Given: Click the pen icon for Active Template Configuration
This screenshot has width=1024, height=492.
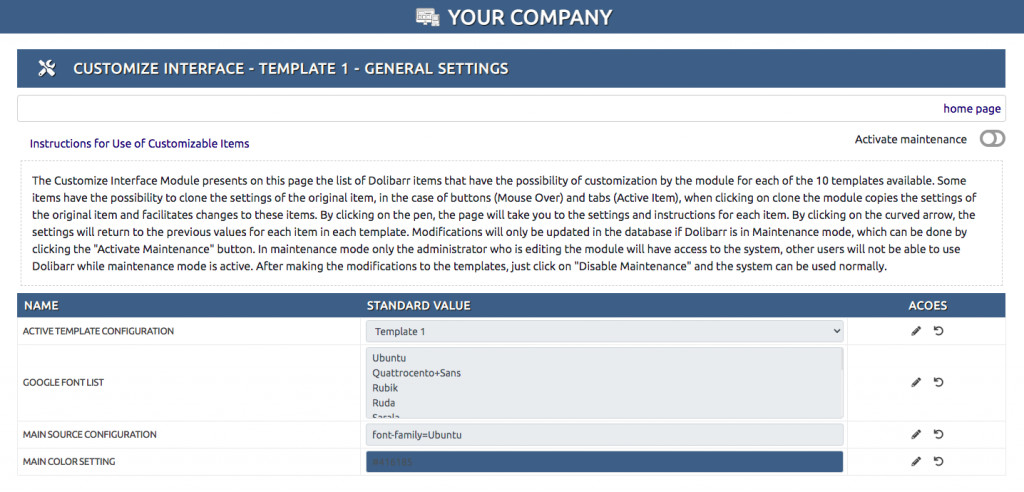Looking at the screenshot, I should point(916,331).
